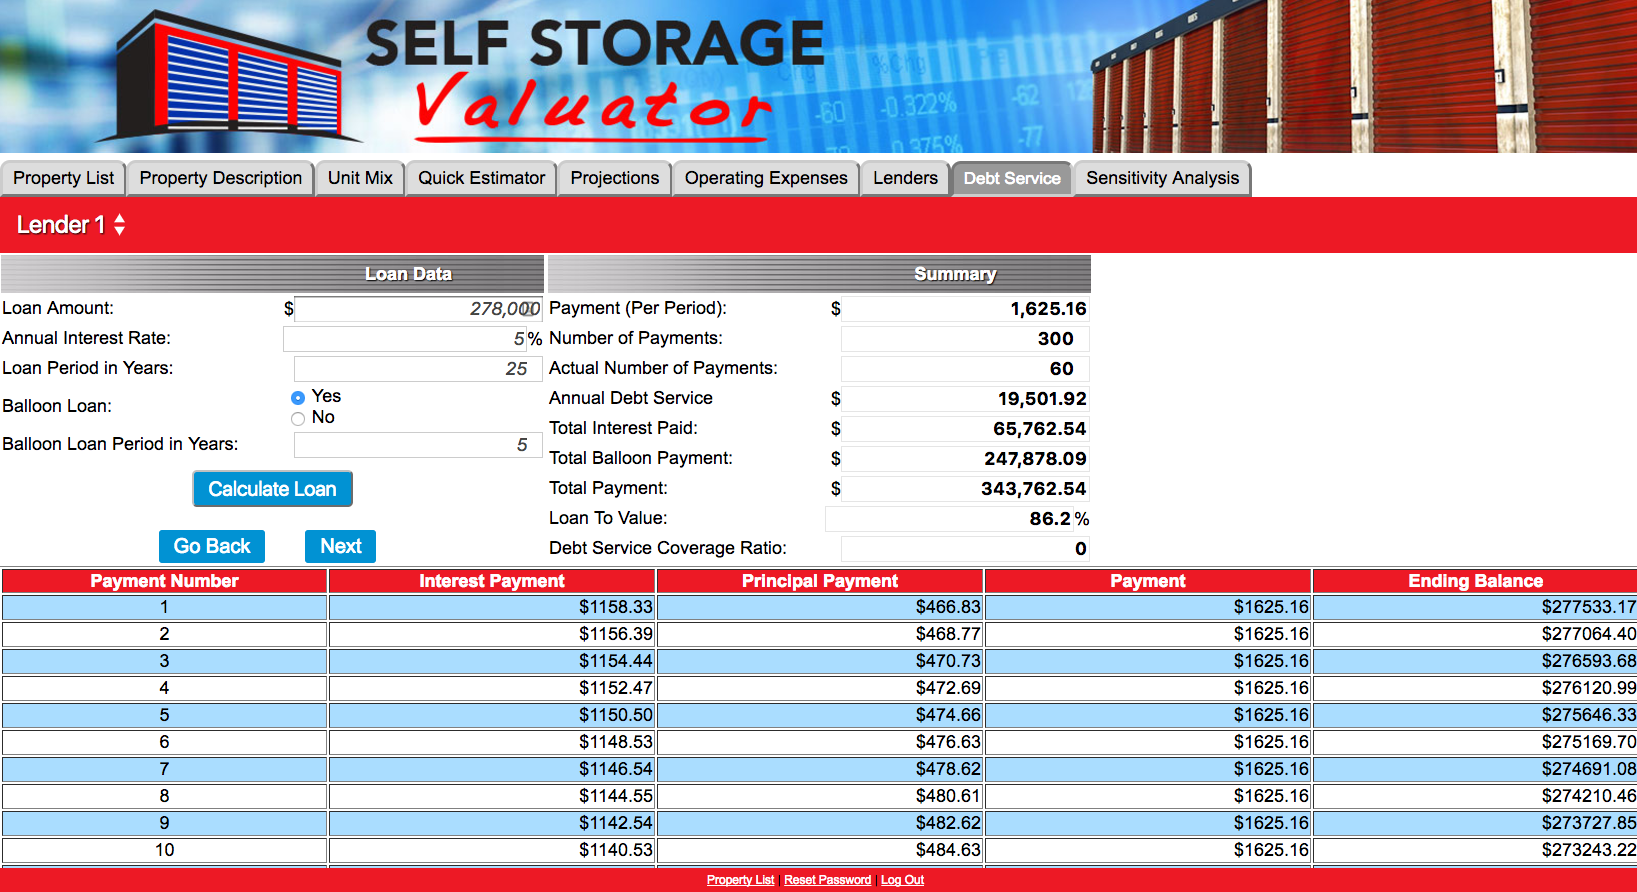Viewport: 1637px width, 892px height.
Task: Click the Total Balloon Payment value 247,878.09
Action: coord(965,459)
